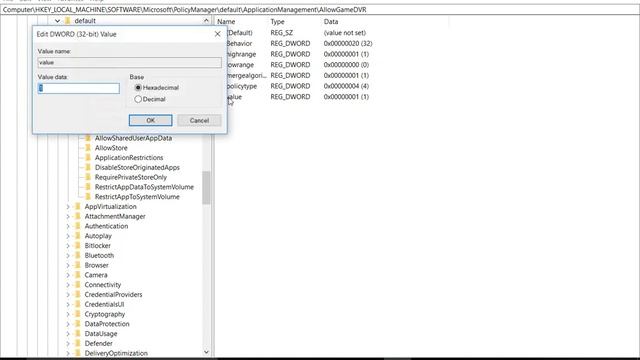640x360 pixels.
Task: Click the ApplicationRestrictions folder icon
Action: tap(88, 158)
